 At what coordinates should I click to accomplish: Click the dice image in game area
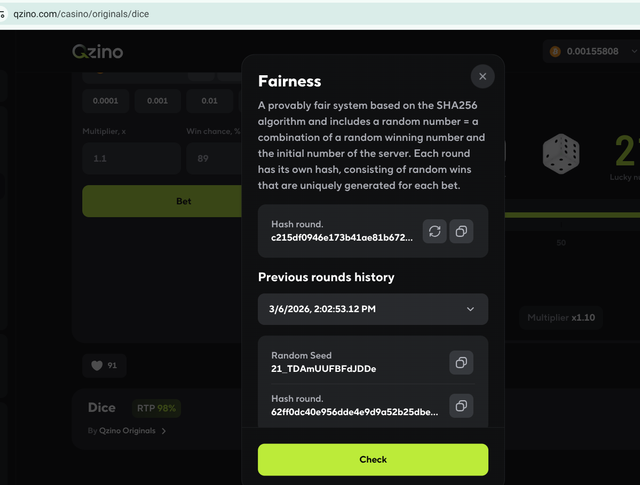[561, 154]
